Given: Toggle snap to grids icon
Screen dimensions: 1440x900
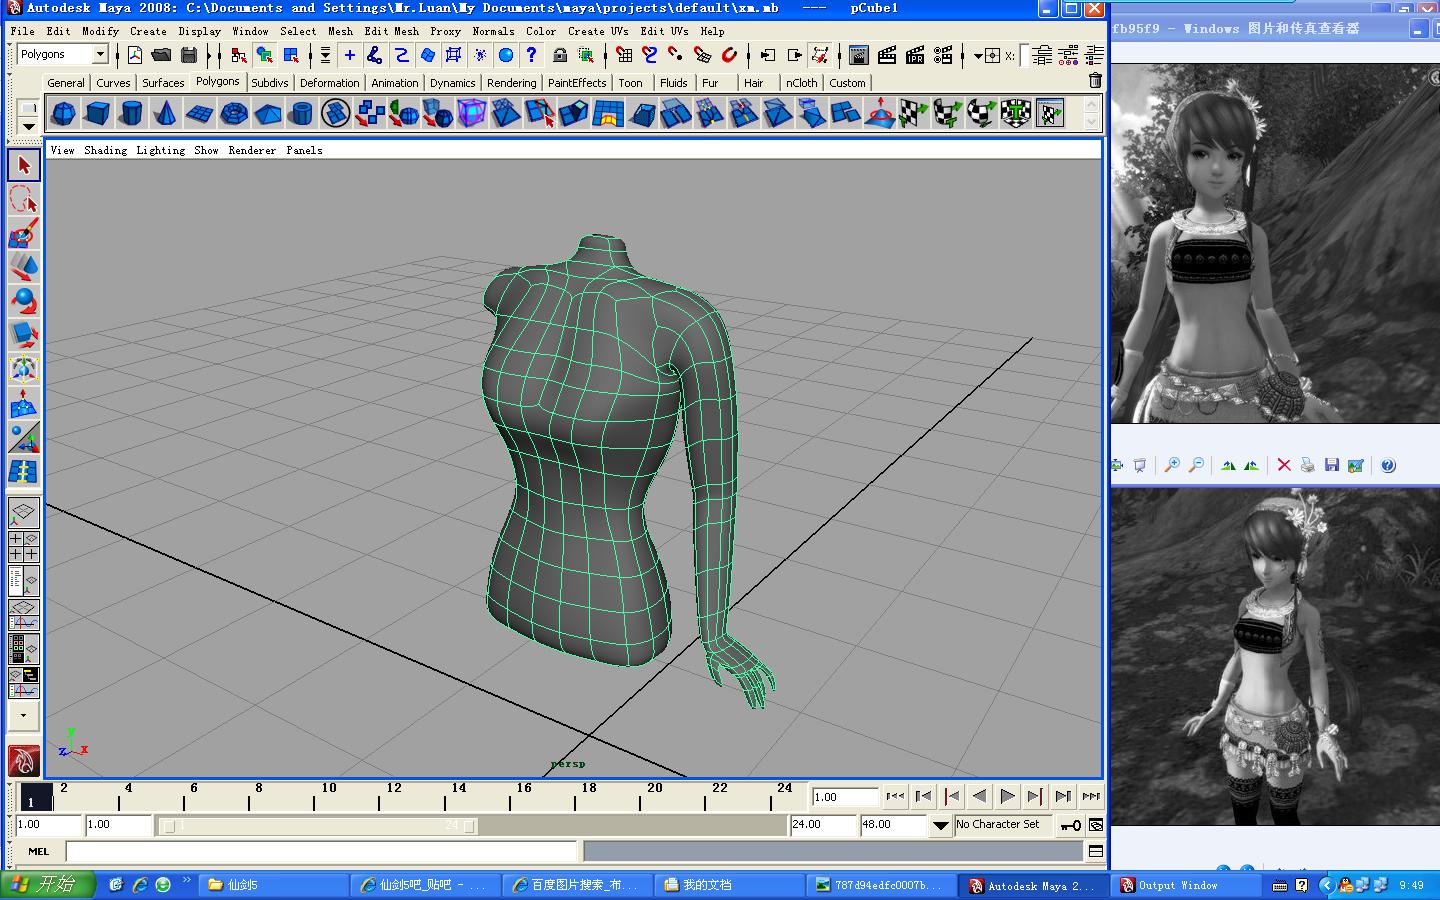Looking at the screenshot, I should [x=624, y=55].
